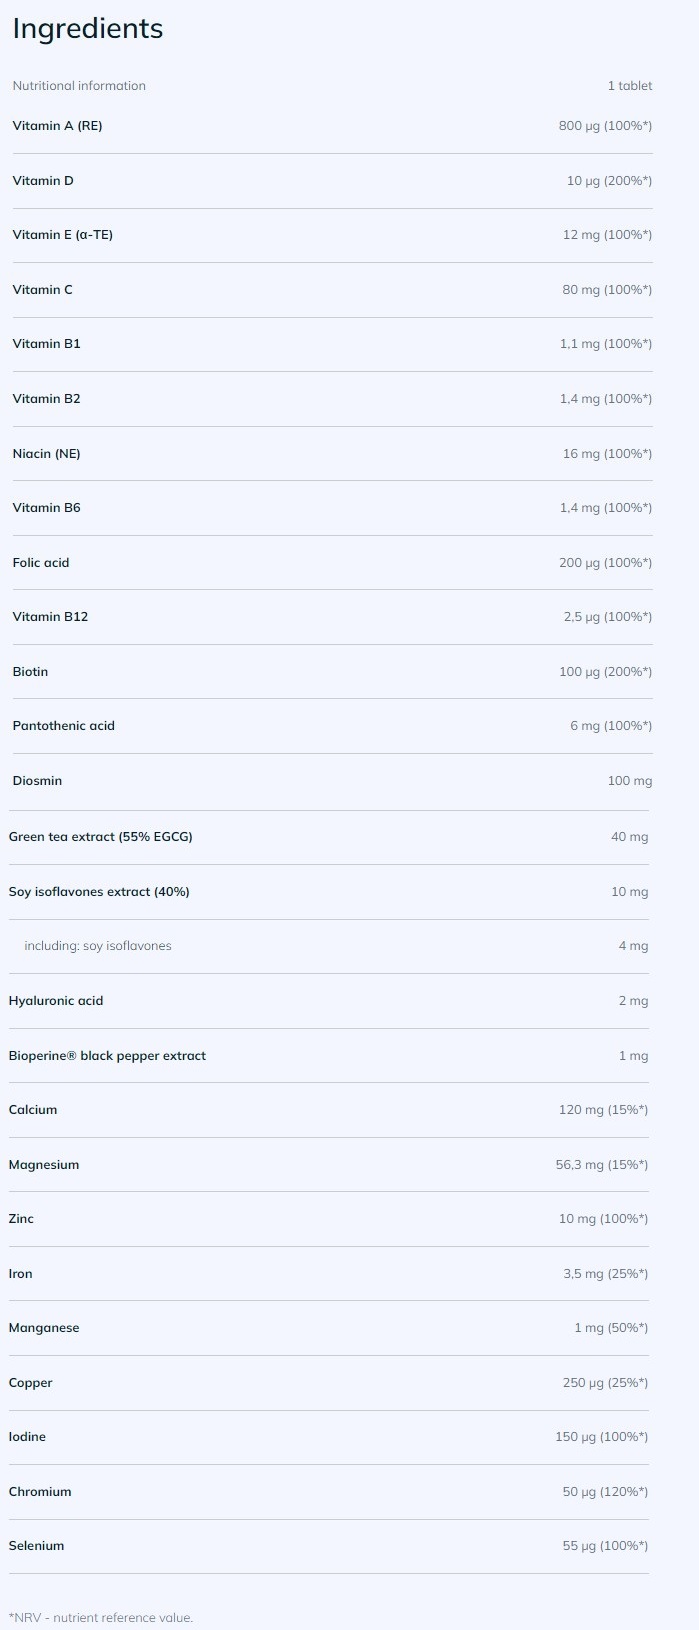Click the Chromium label

pos(40,1492)
